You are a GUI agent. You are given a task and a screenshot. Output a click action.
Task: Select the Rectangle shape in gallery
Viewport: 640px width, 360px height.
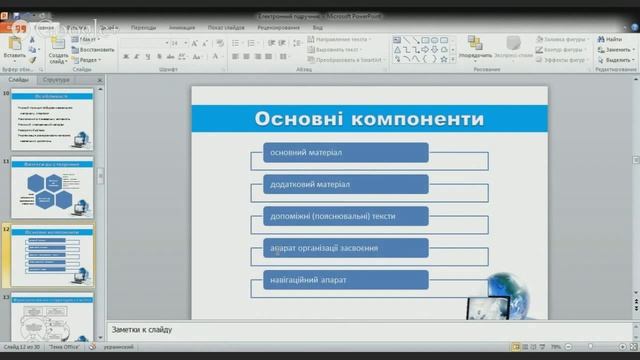425,40
